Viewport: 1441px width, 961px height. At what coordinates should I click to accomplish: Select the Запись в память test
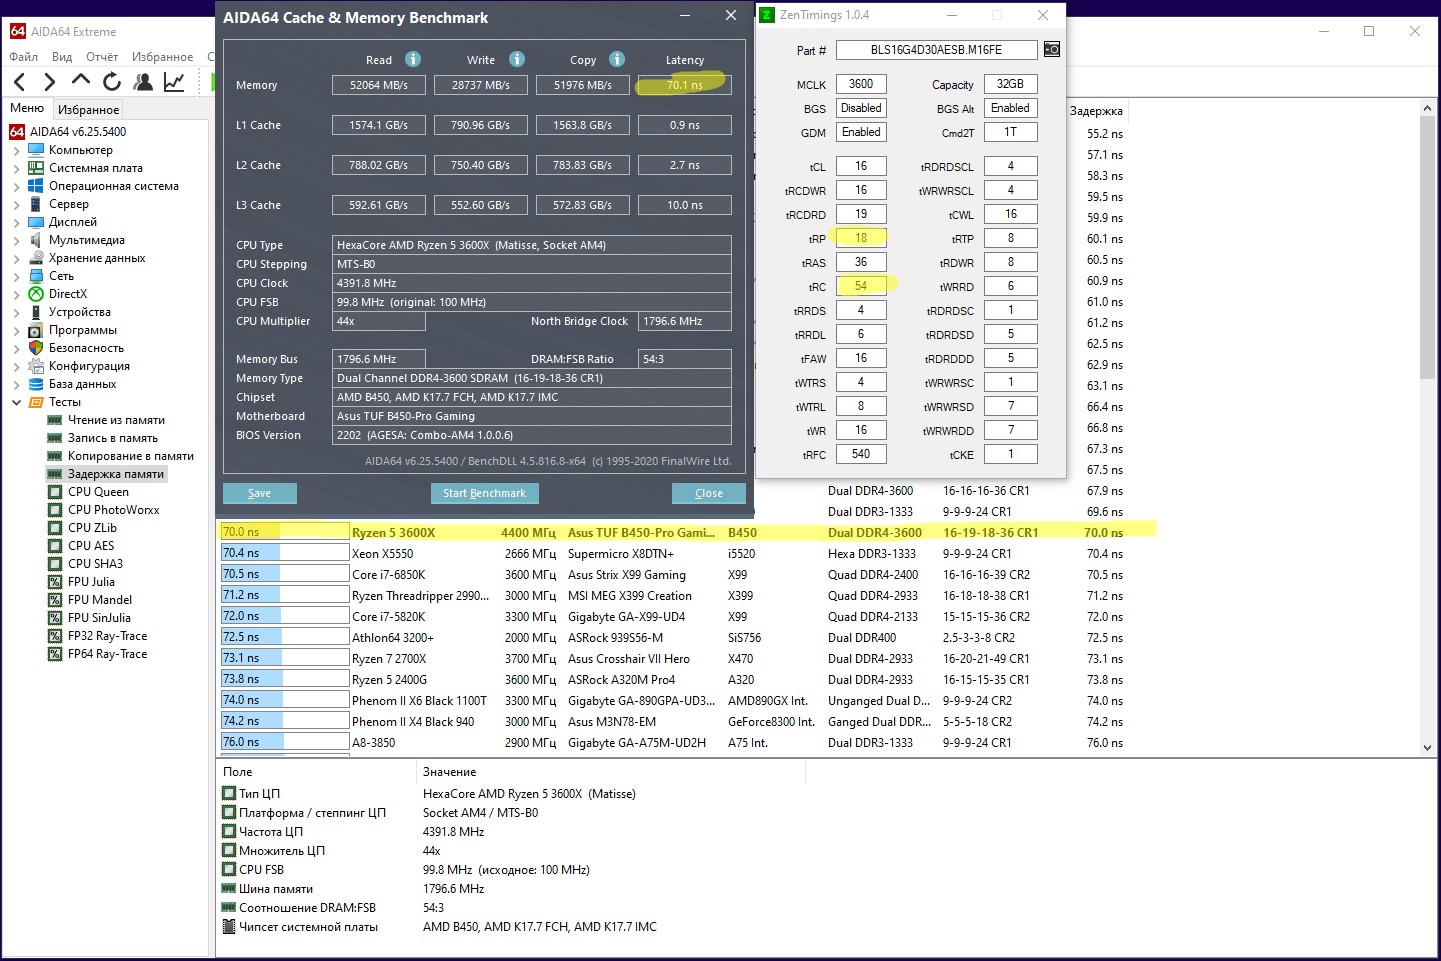(113, 438)
